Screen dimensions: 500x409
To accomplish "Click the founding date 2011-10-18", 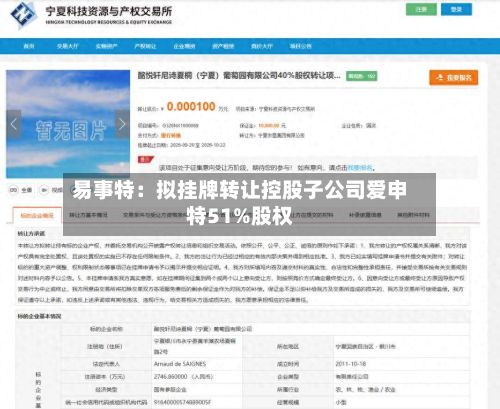I will point(351,364).
